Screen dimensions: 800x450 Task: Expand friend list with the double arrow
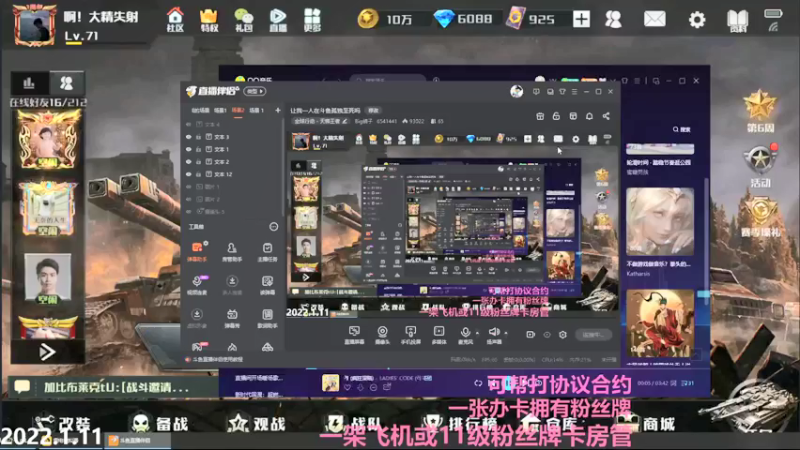[x=47, y=352]
